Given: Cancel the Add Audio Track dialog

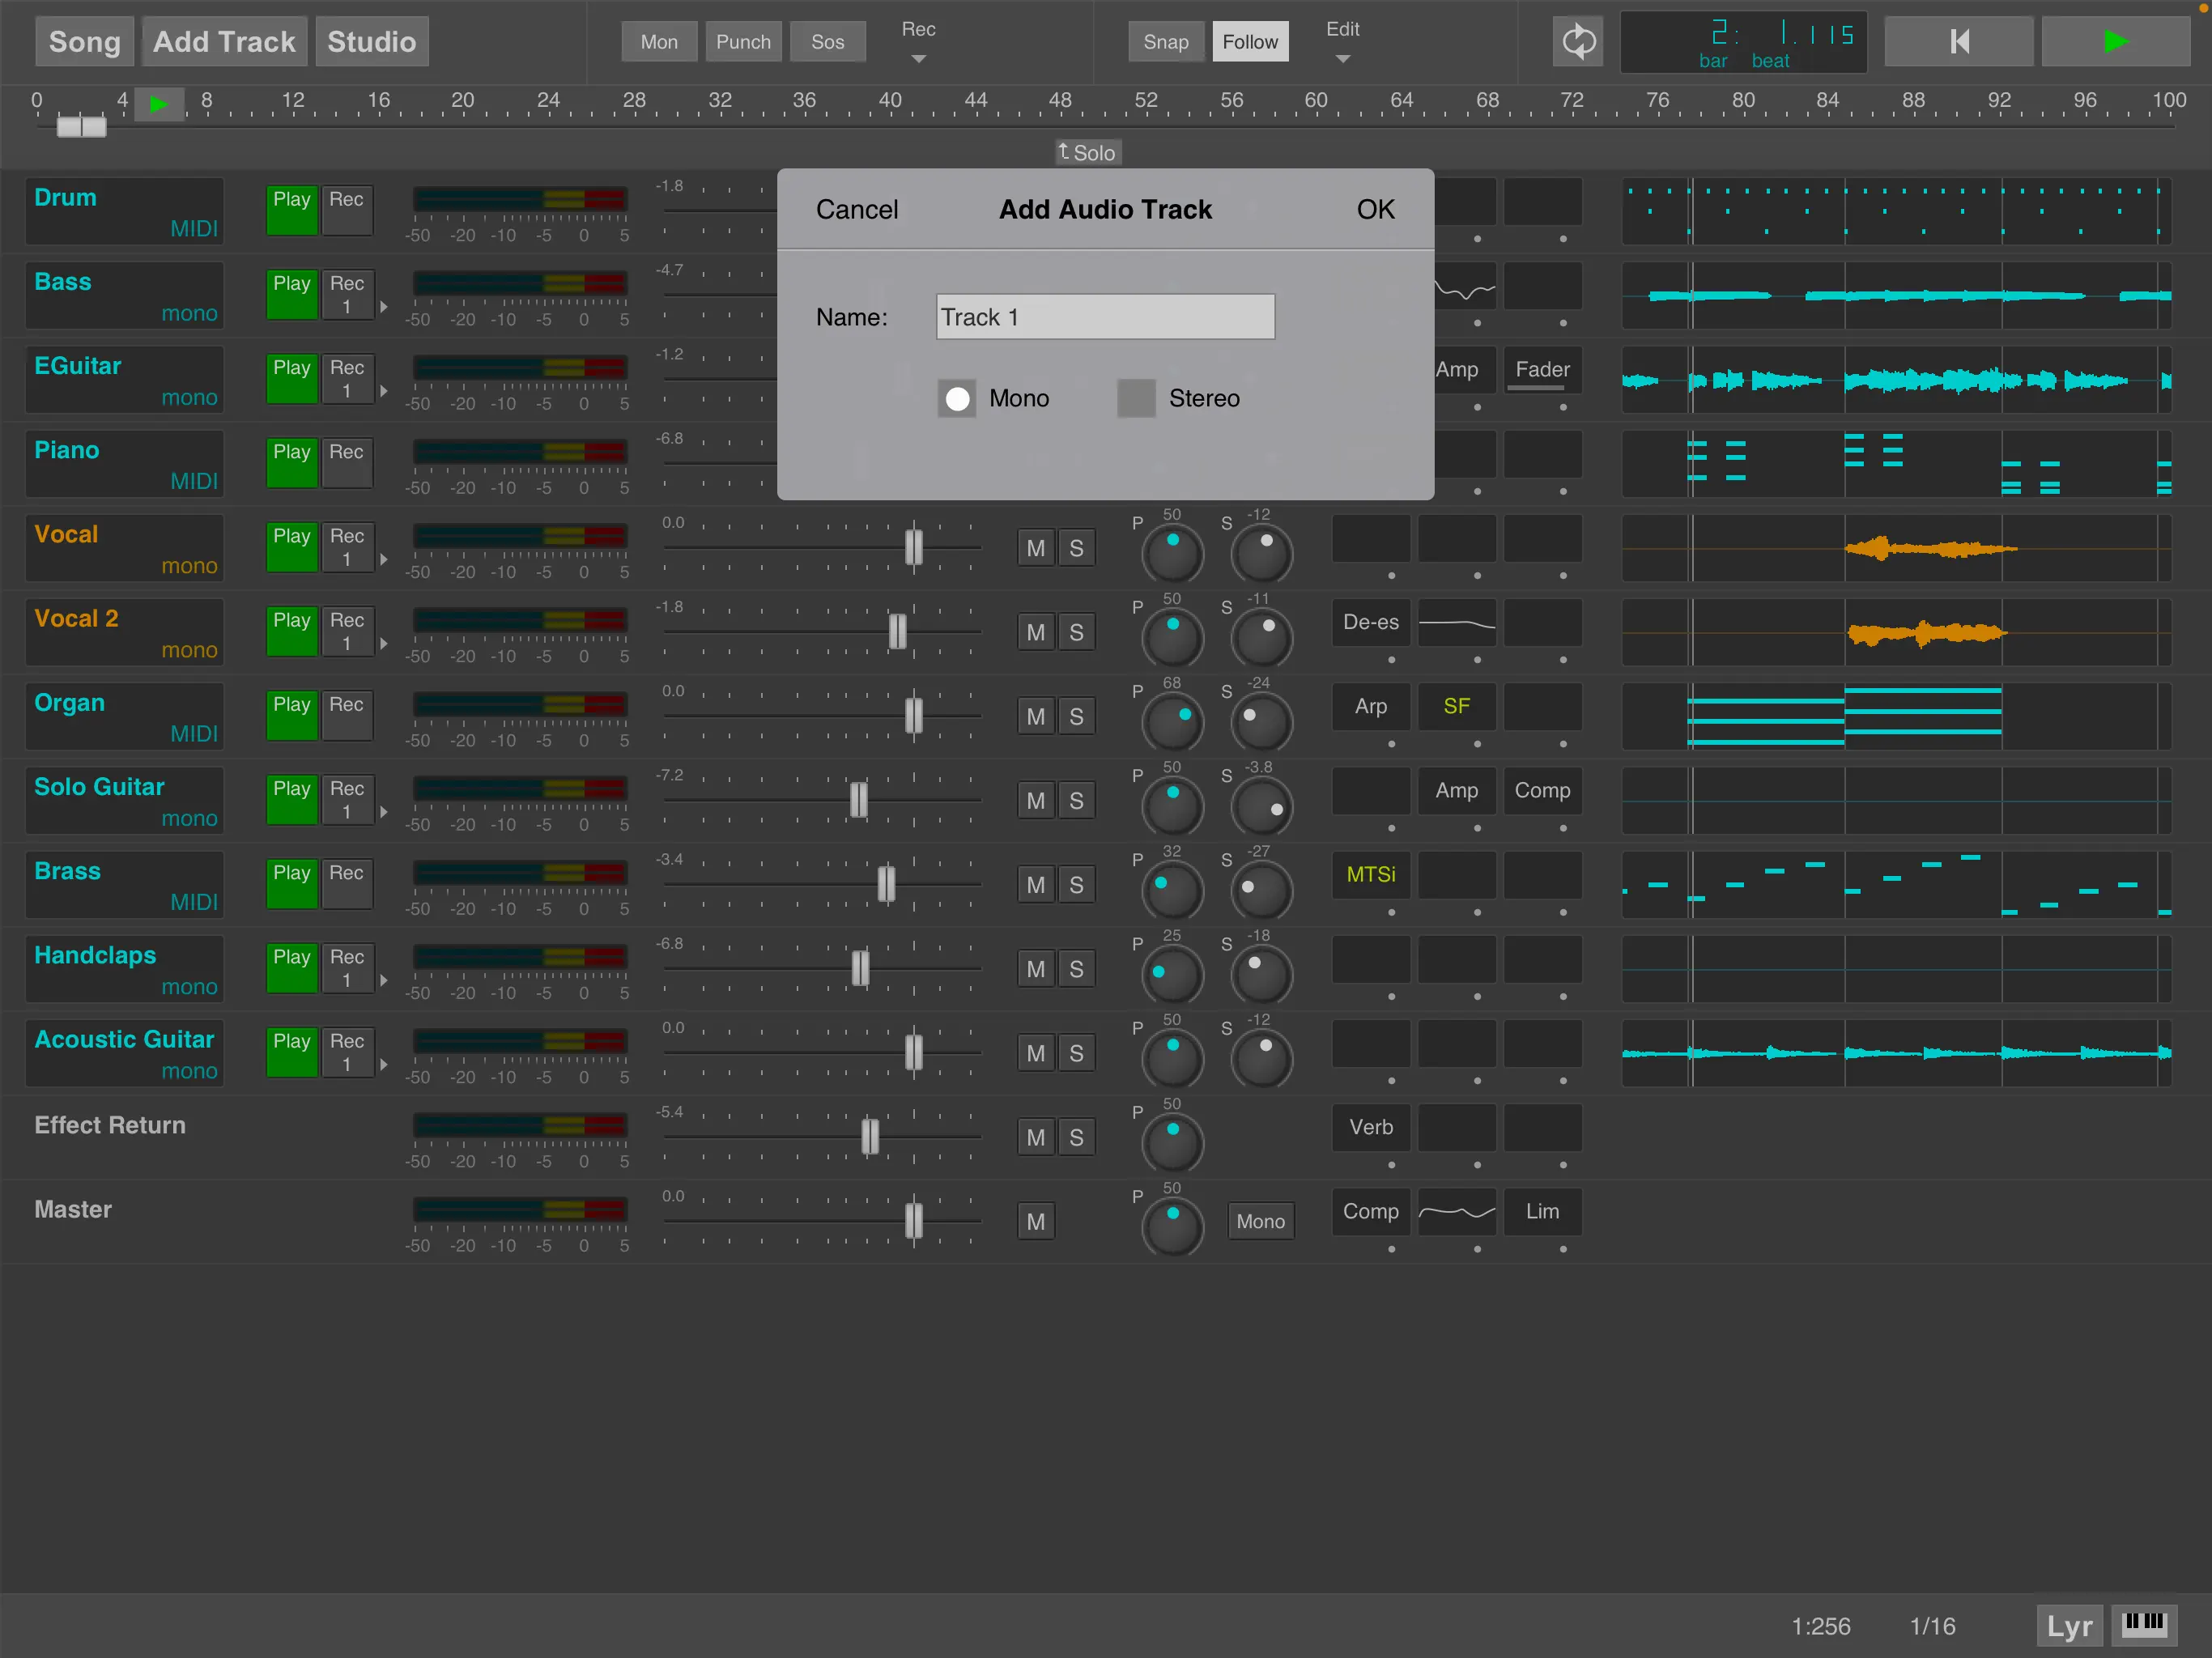Looking at the screenshot, I should (x=857, y=209).
